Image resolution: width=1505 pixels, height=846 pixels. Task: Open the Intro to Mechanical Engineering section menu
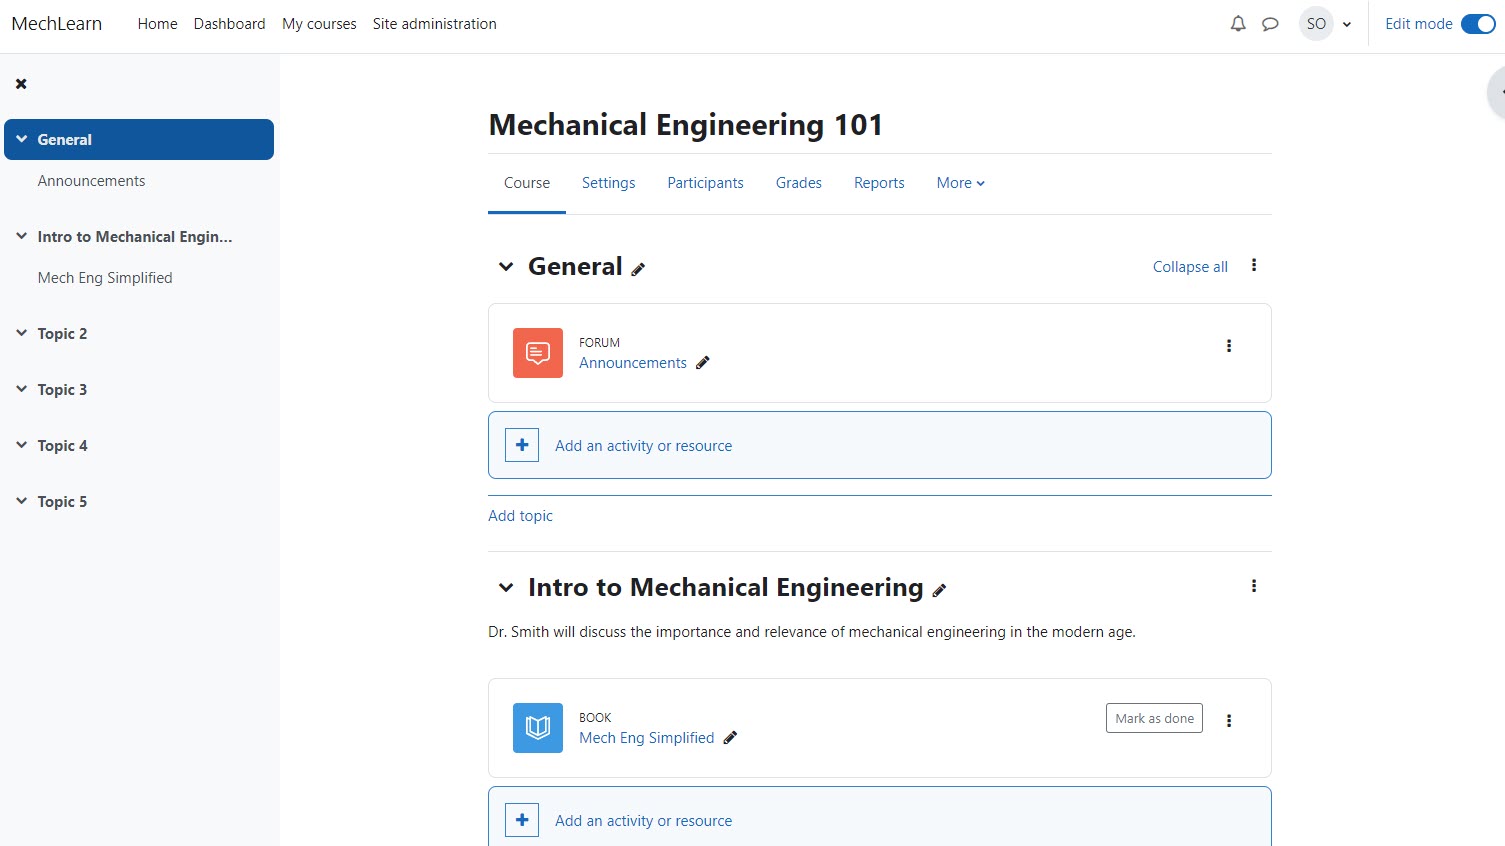(1254, 586)
